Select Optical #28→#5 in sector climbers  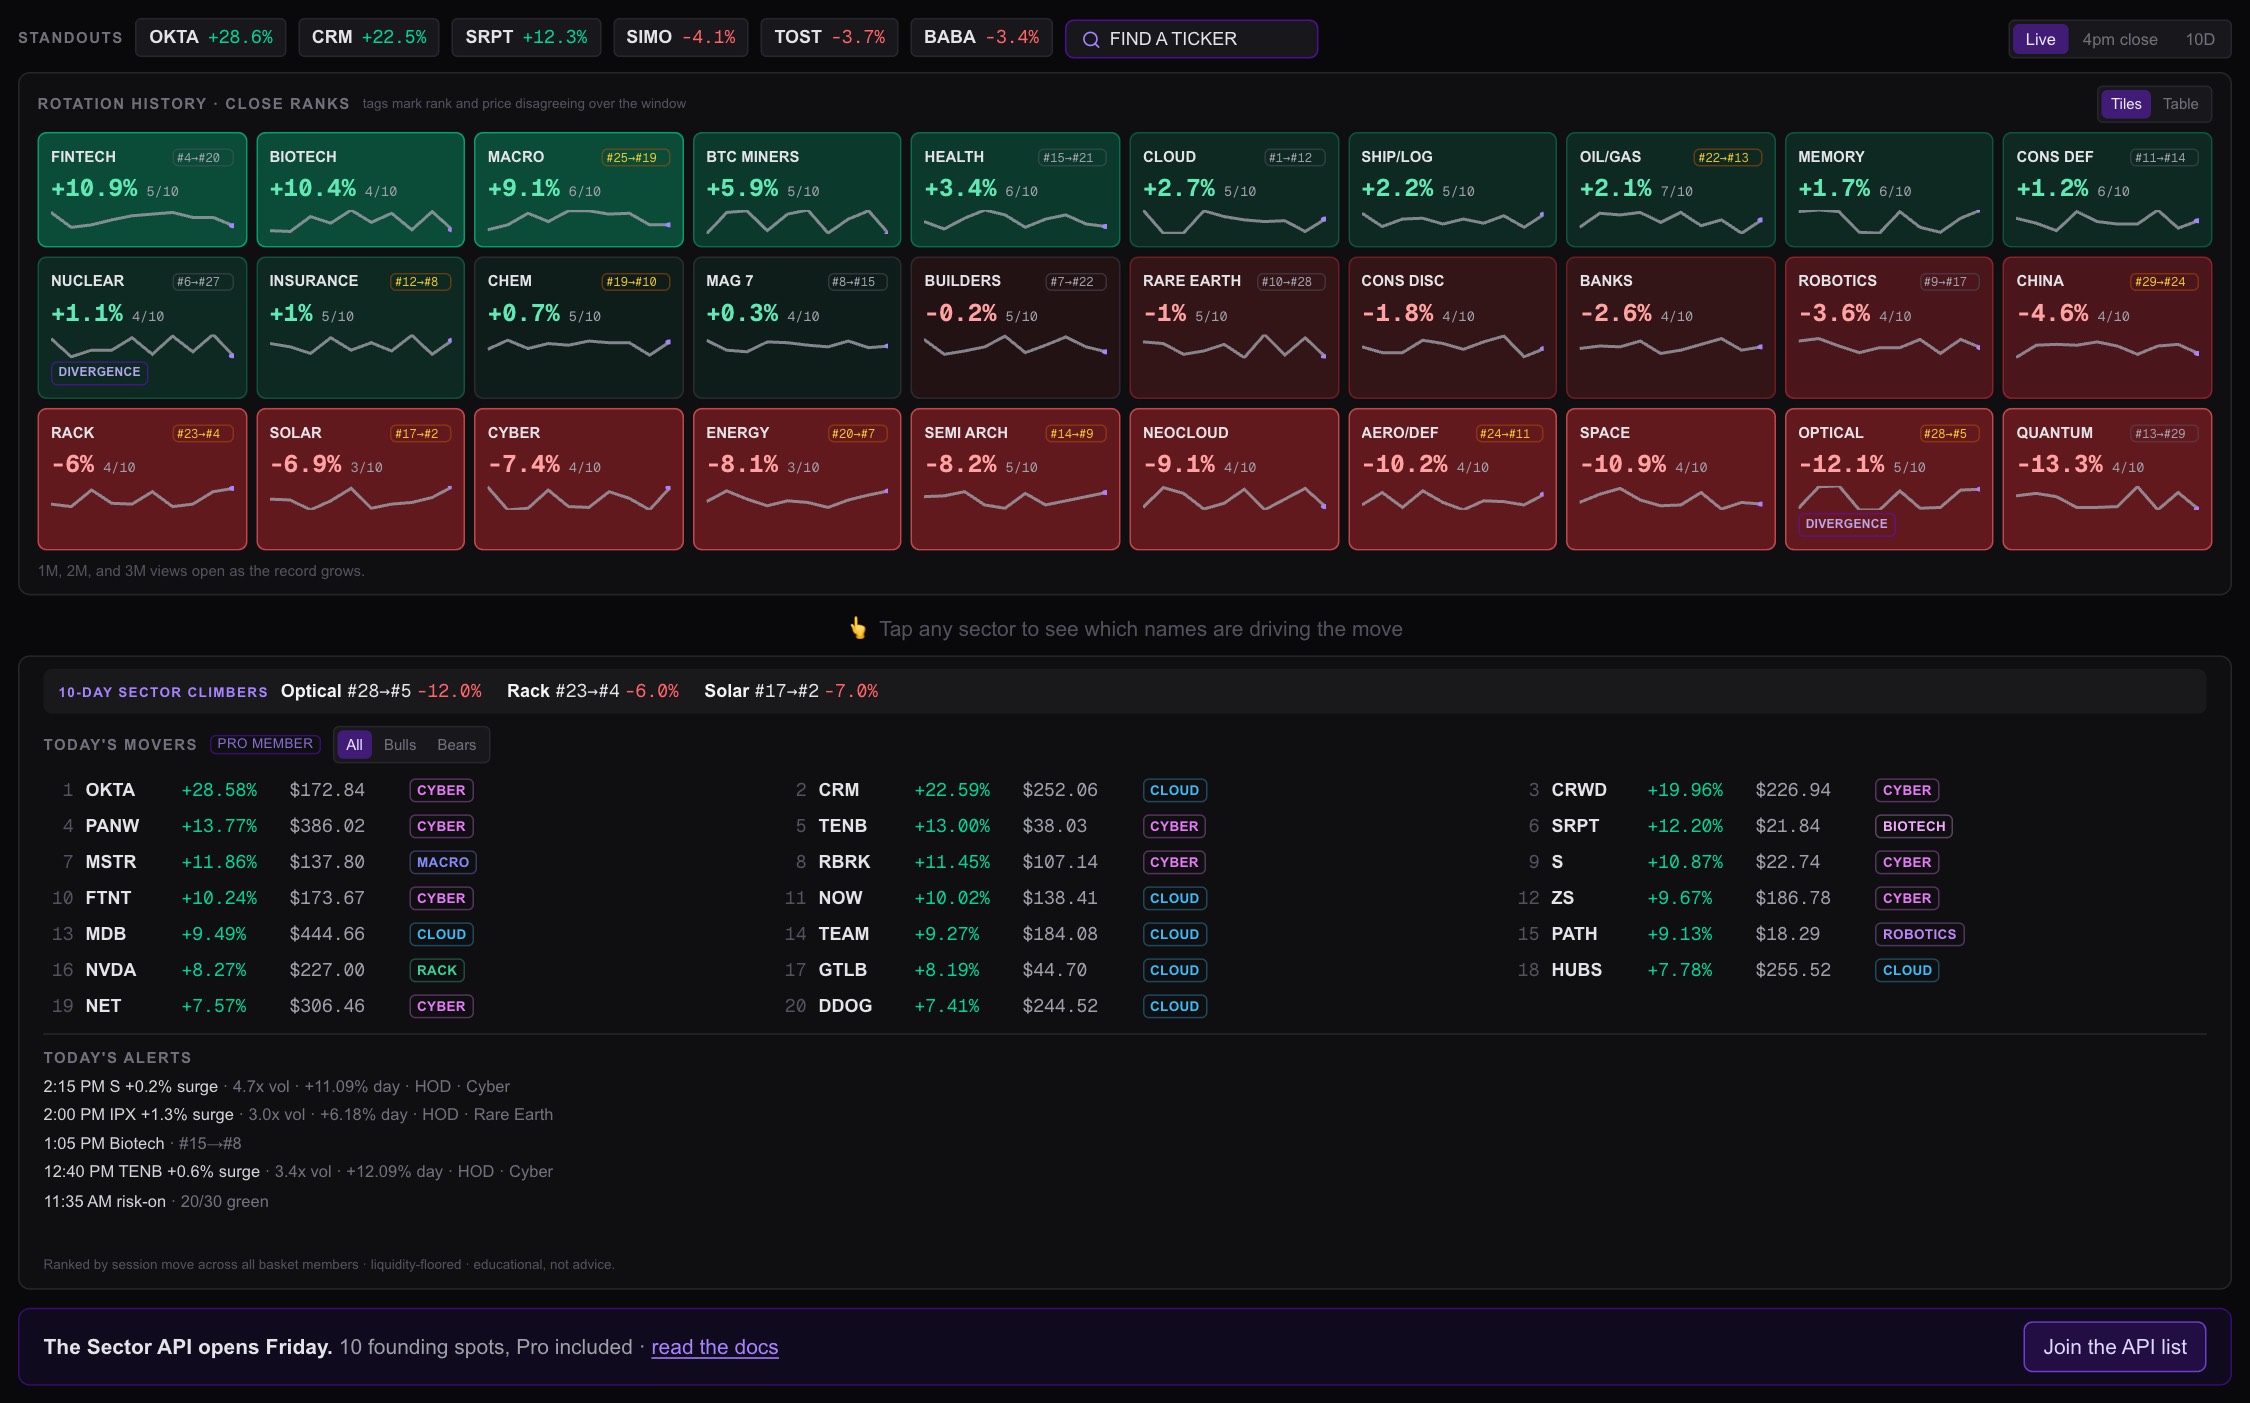coord(380,691)
